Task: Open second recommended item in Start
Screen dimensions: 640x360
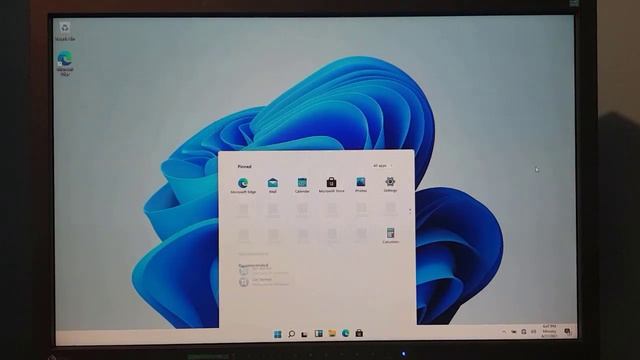Action: (264, 282)
